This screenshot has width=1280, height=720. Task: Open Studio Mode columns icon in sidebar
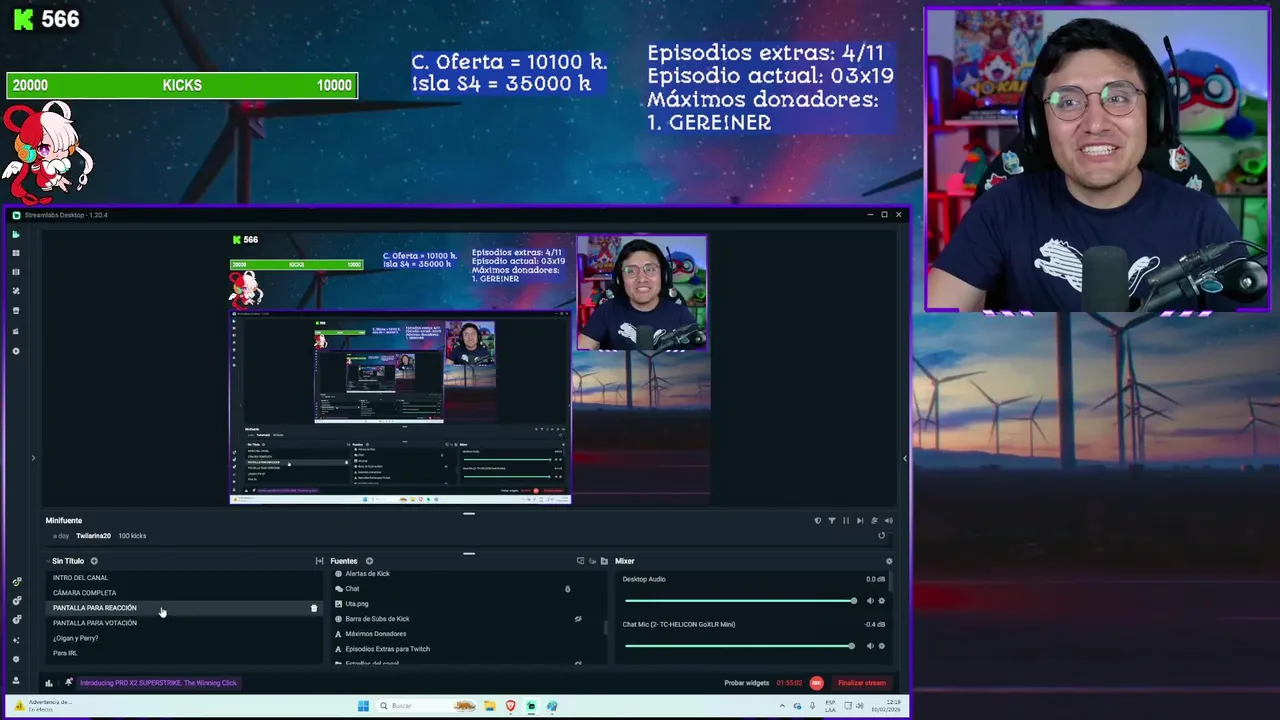point(16,272)
